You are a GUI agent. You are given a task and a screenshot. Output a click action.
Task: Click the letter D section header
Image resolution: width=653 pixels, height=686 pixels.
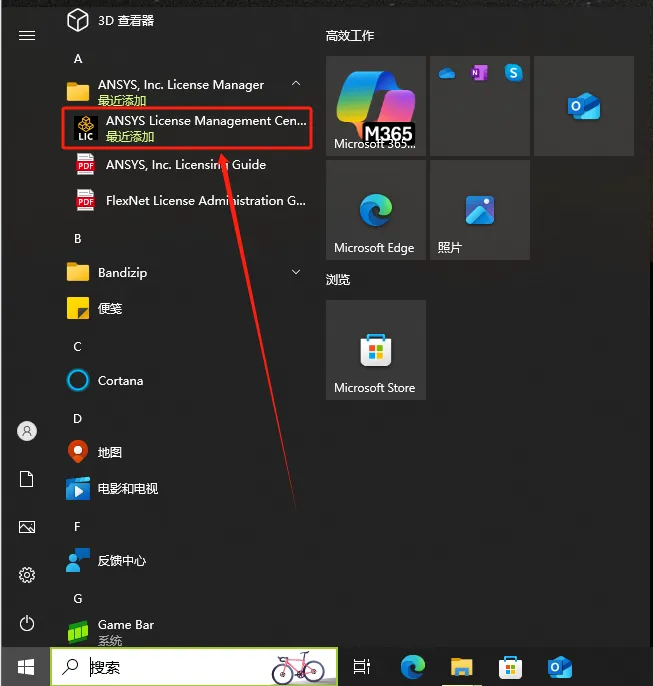(77, 419)
